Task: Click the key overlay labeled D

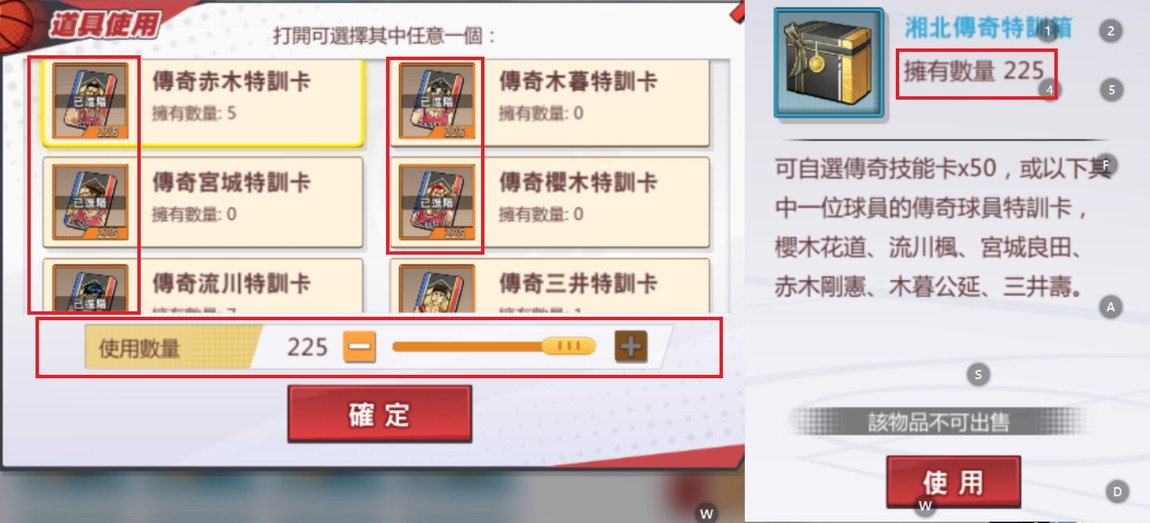Action: click(x=1117, y=491)
